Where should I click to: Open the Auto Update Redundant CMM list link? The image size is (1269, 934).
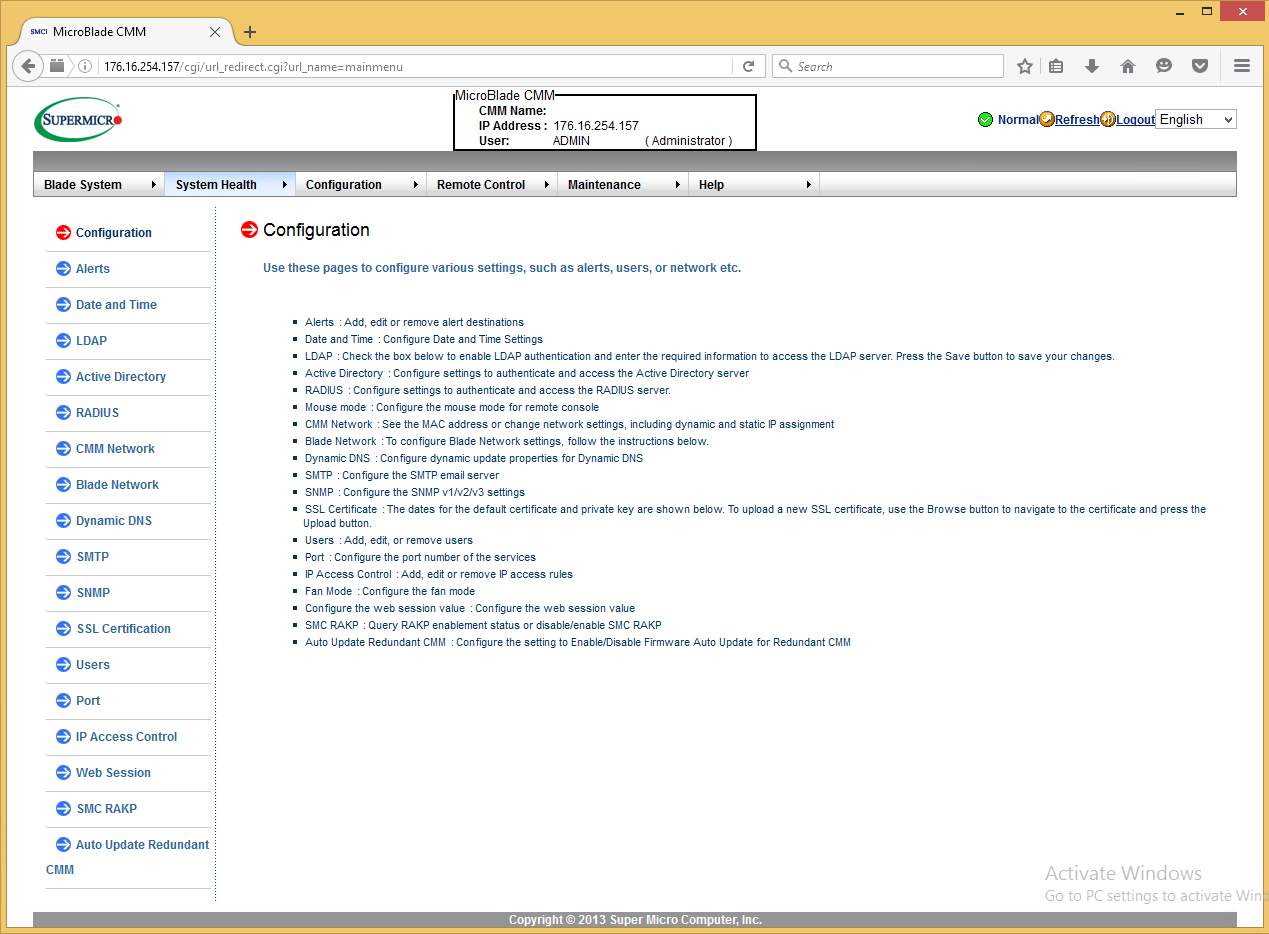[x=375, y=642]
